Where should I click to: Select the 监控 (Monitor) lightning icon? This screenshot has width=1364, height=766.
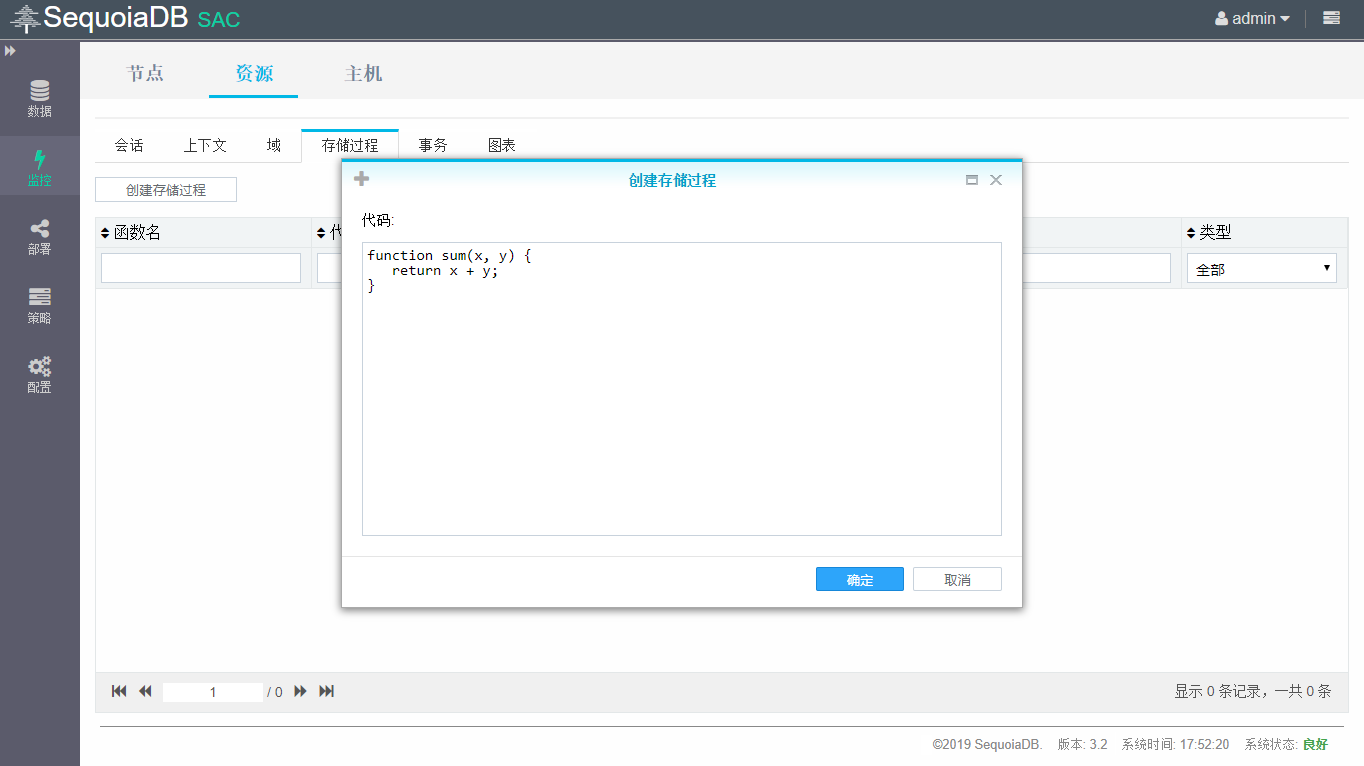(x=40, y=167)
